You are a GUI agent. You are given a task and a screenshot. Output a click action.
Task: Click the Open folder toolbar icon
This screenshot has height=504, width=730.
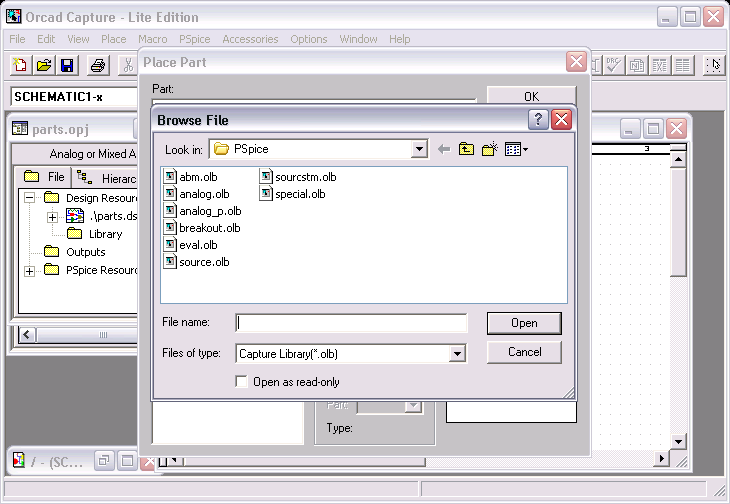(44, 65)
